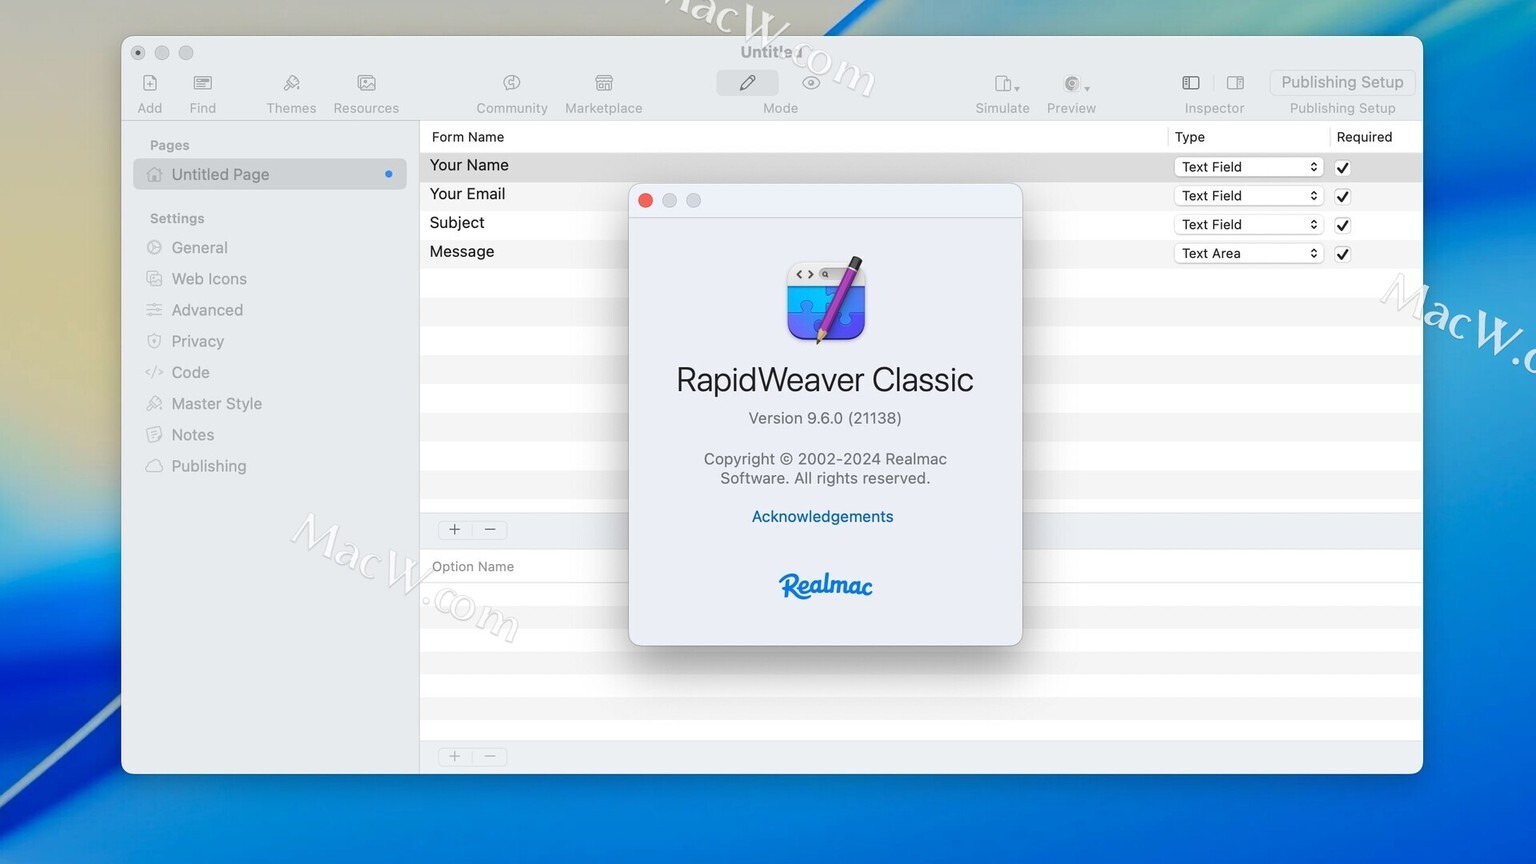Image resolution: width=1536 pixels, height=864 pixels.
Task: Open the Marketplace toolbar icon
Action: click(604, 83)
